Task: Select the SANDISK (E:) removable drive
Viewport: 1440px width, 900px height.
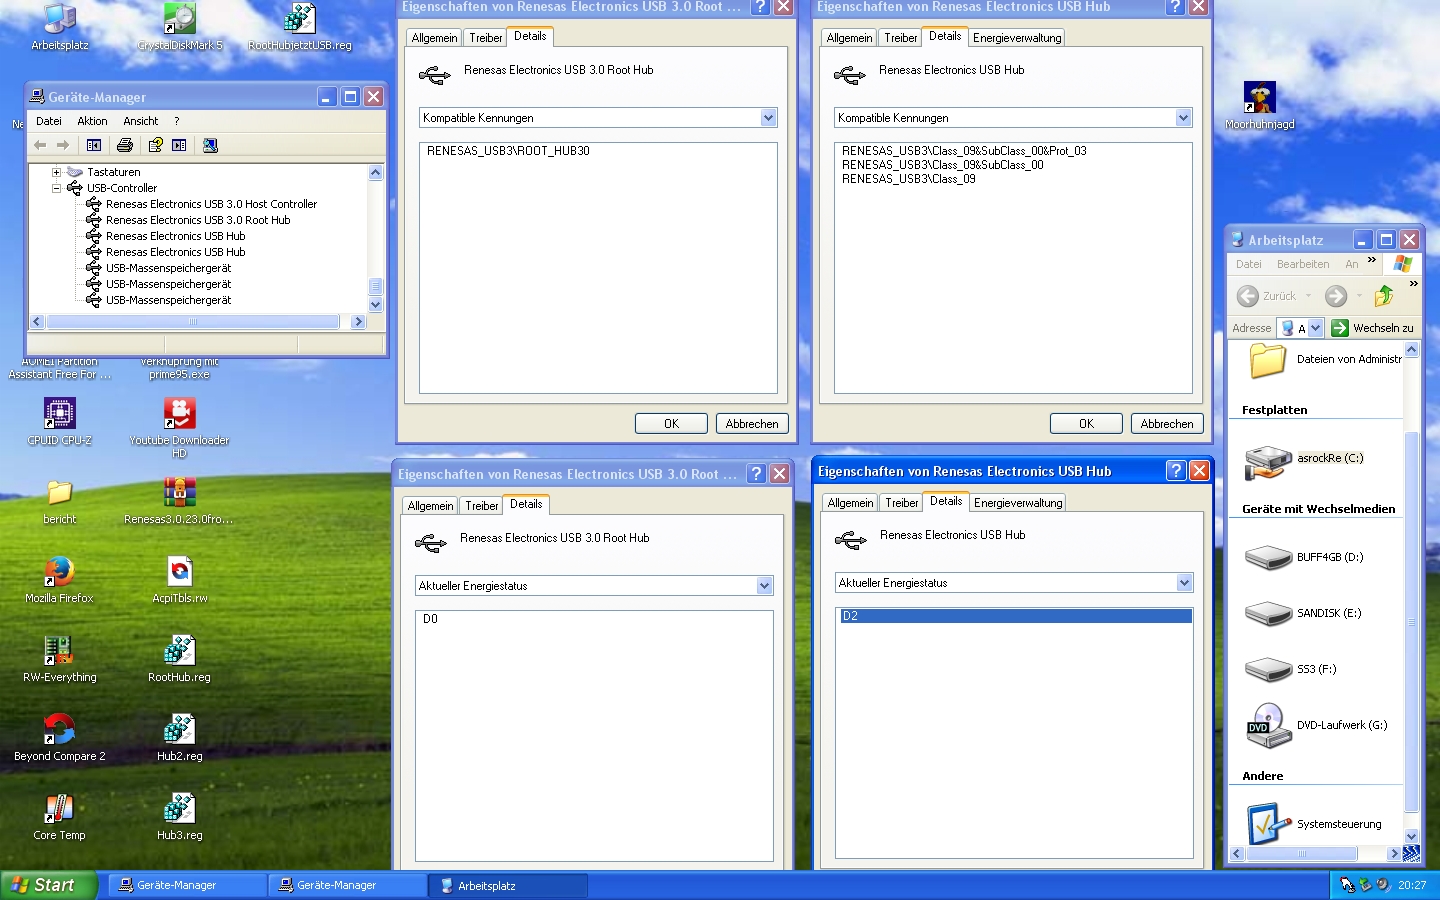Action: click(1303, 613)
